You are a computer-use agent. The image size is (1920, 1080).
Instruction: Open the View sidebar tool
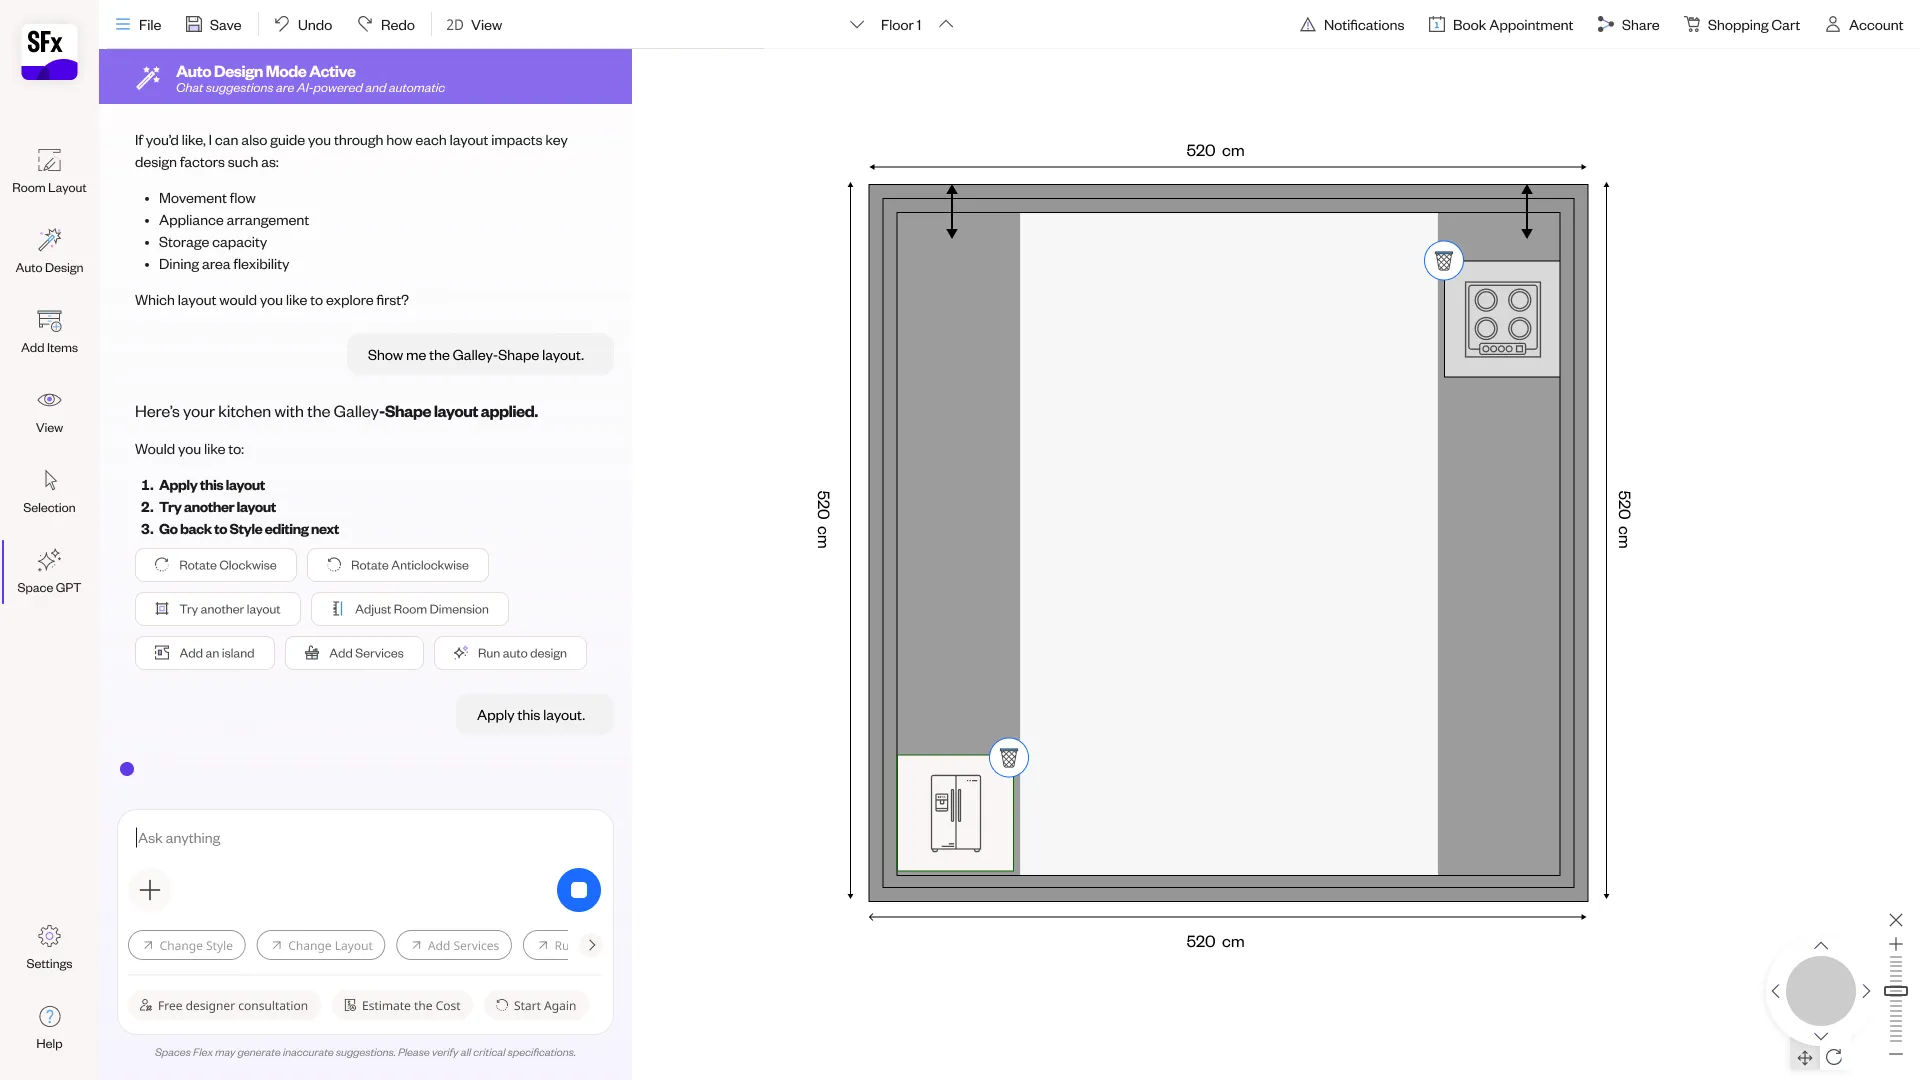pos(49,411)
